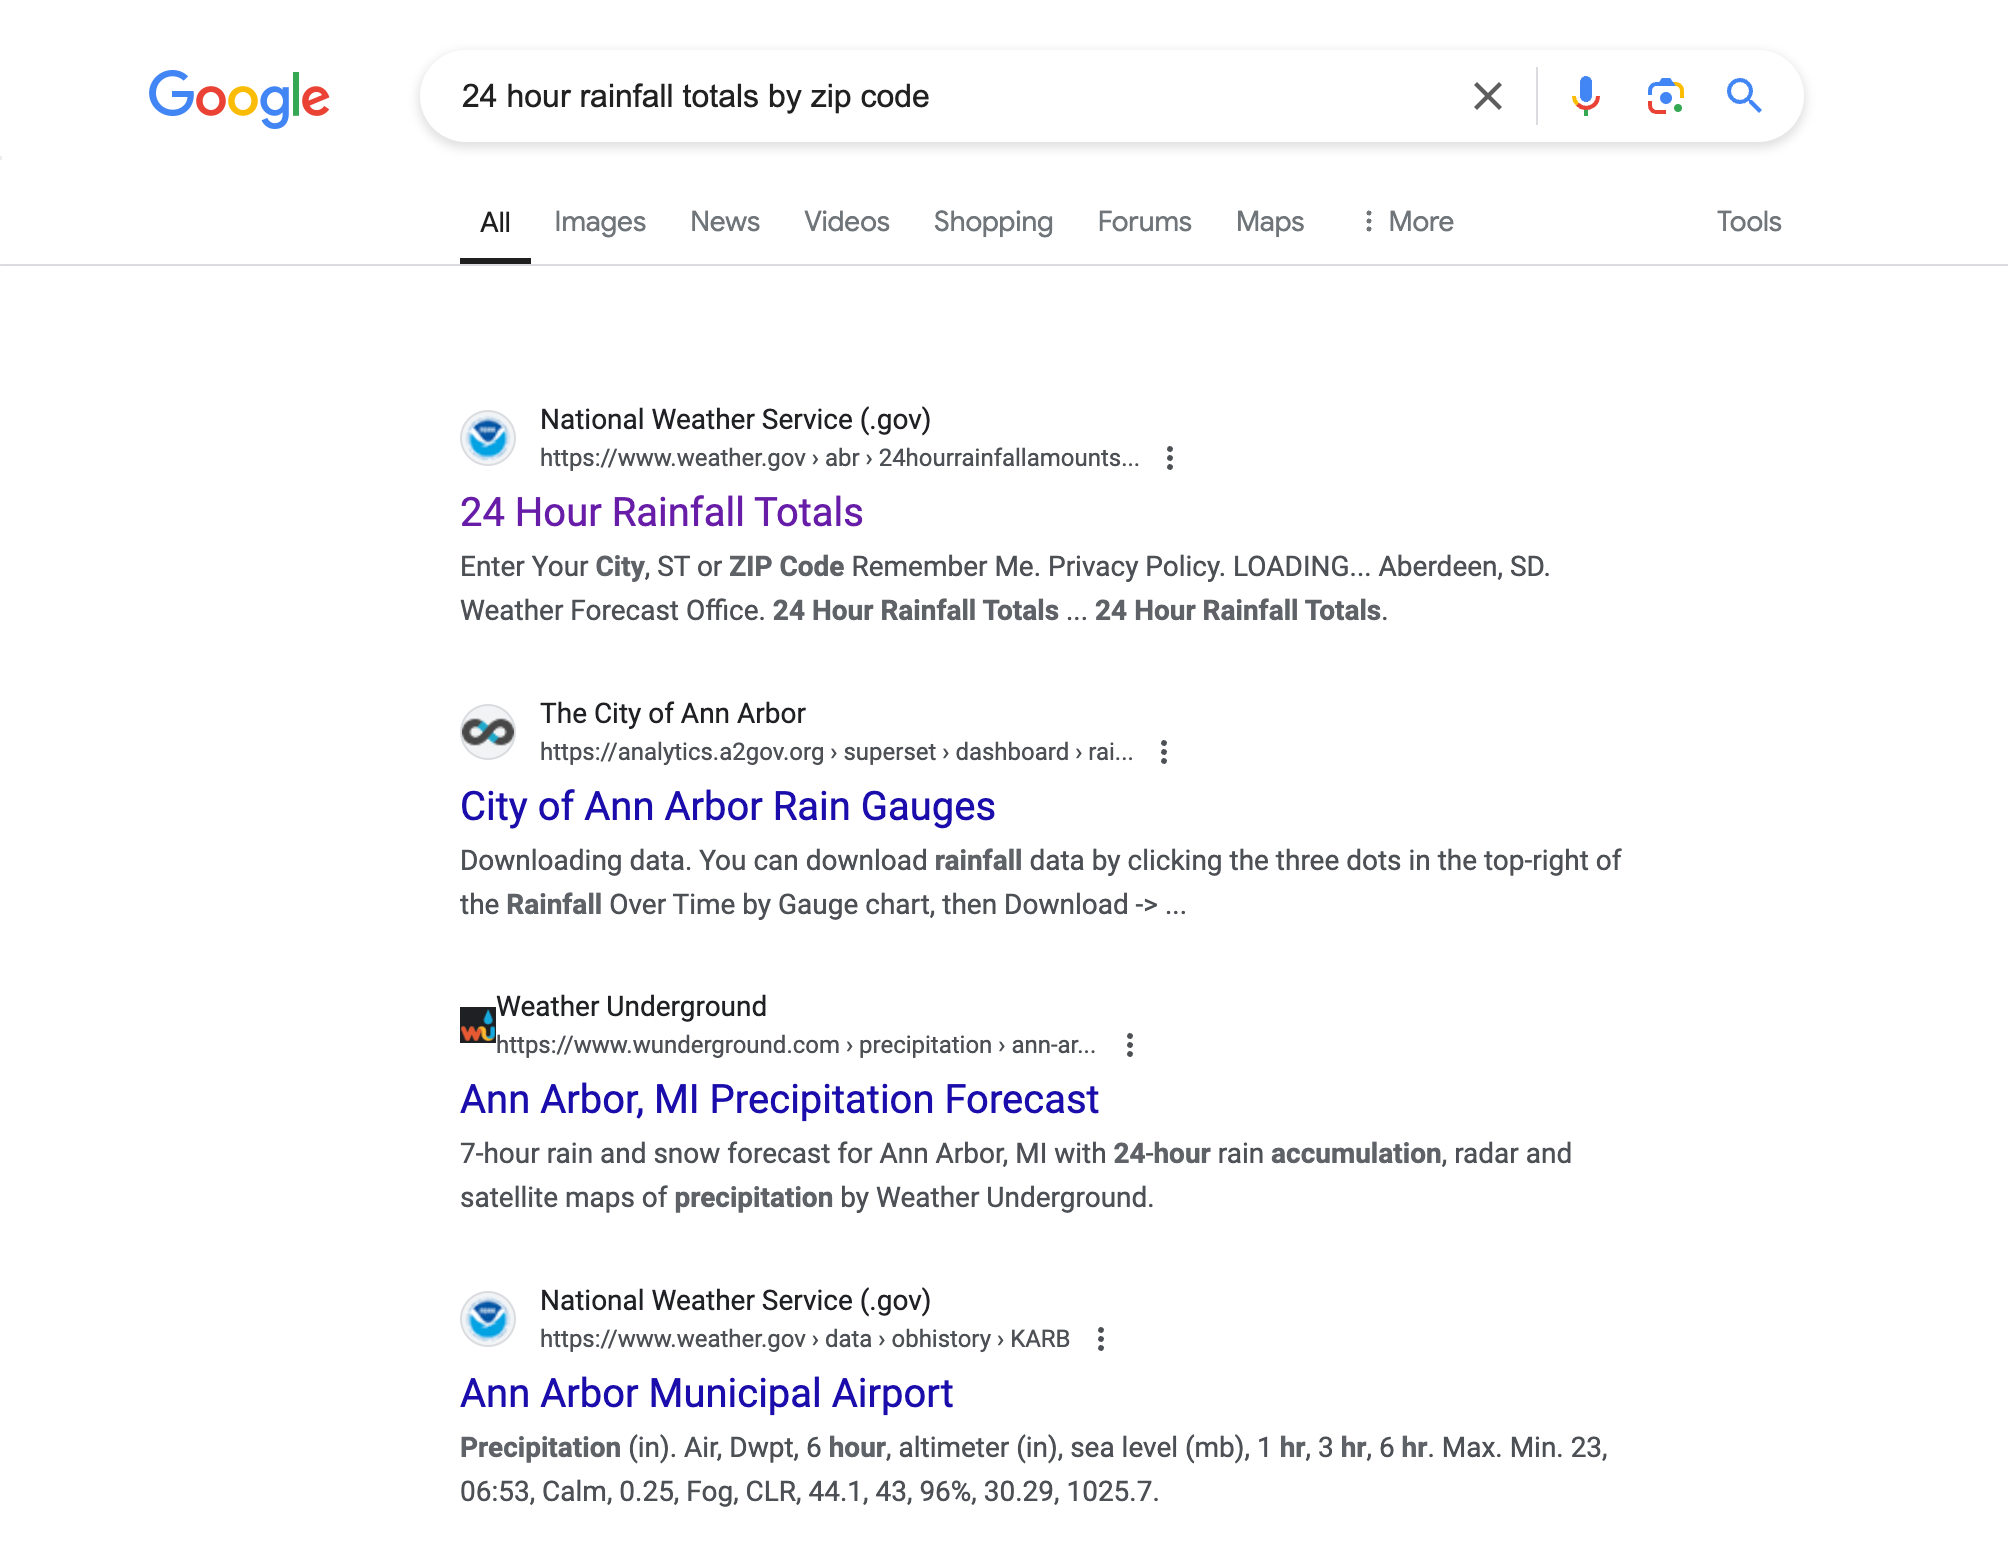Click inside the search query field

[x=900, y=96]
